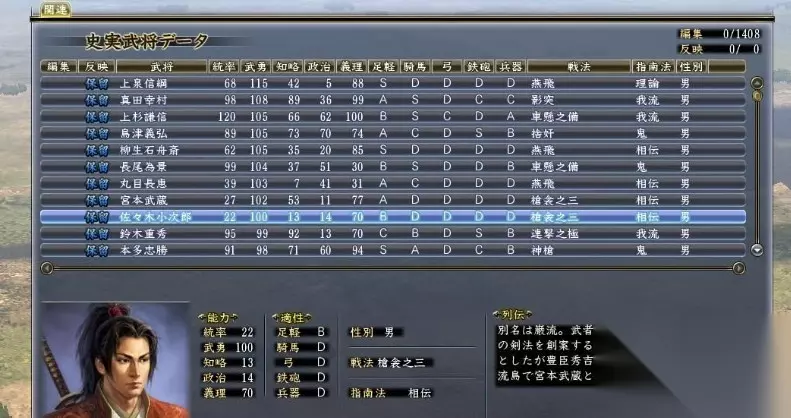Select the 本多忠勝 officer row
Viewport: 791px width, 418px height.
(393, 250)
